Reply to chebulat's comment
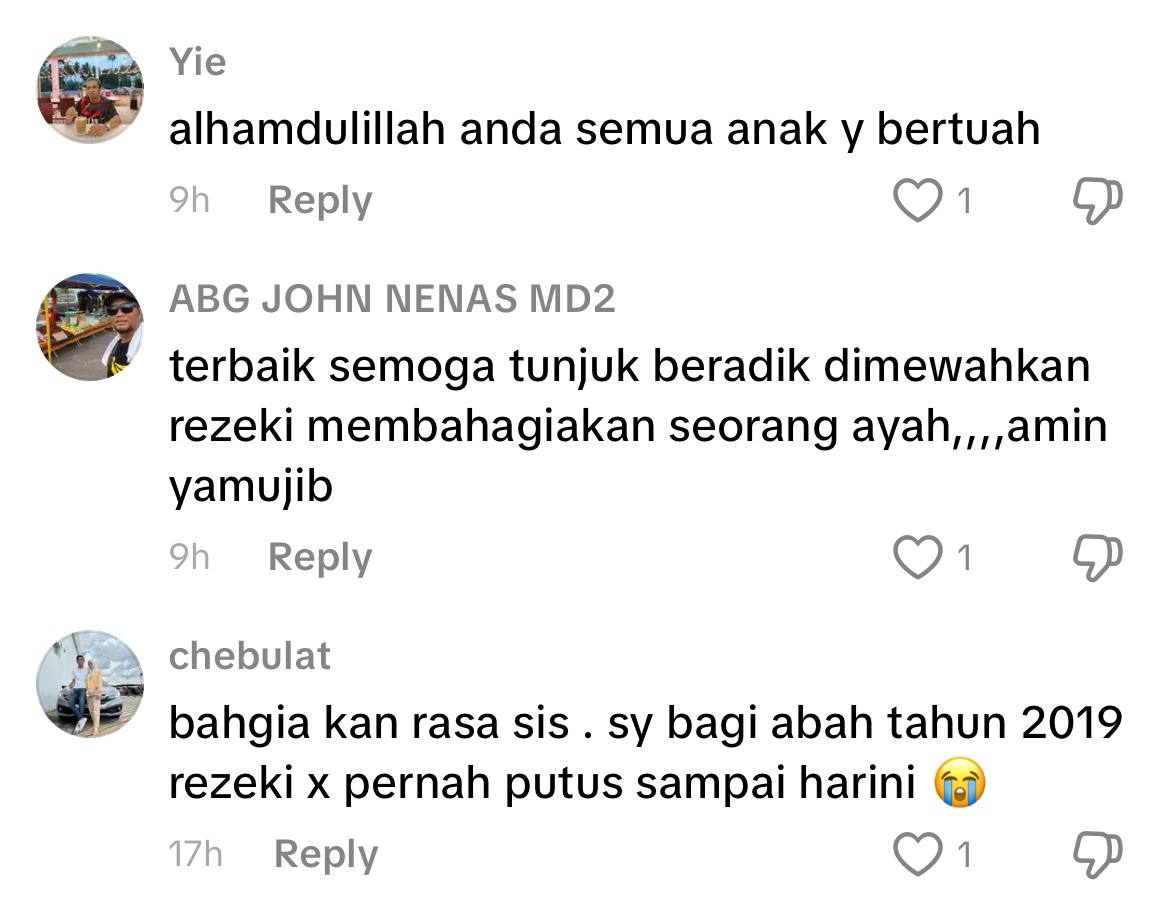This screenshot has height=900, width=1170. [325, 855]
